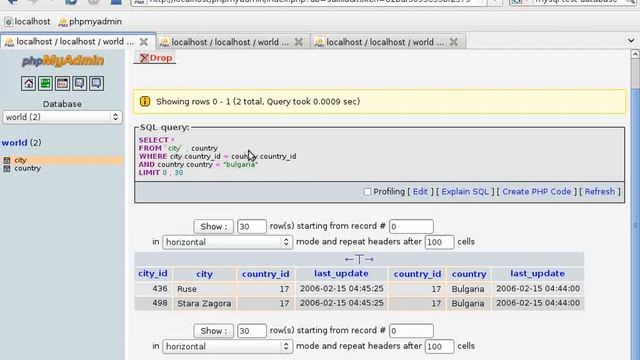Open phpMyAdmin documentation icon
Image resolution: width=640 pixels, height=360 pixels.
tap(80, 84)
